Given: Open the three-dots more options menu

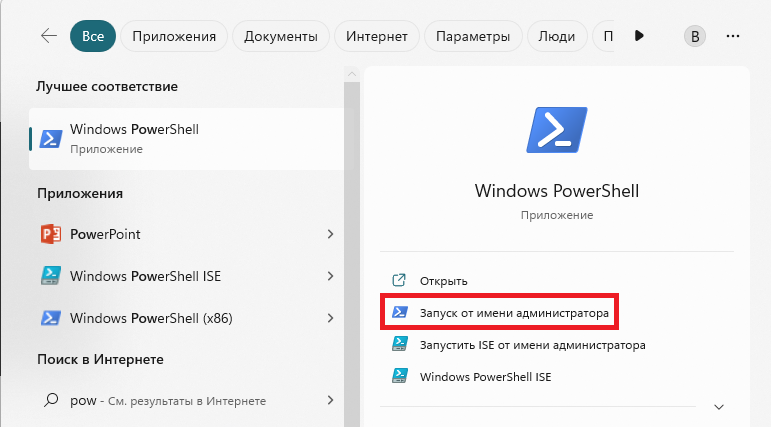Looking at the screenshot, I should point(733,36).
